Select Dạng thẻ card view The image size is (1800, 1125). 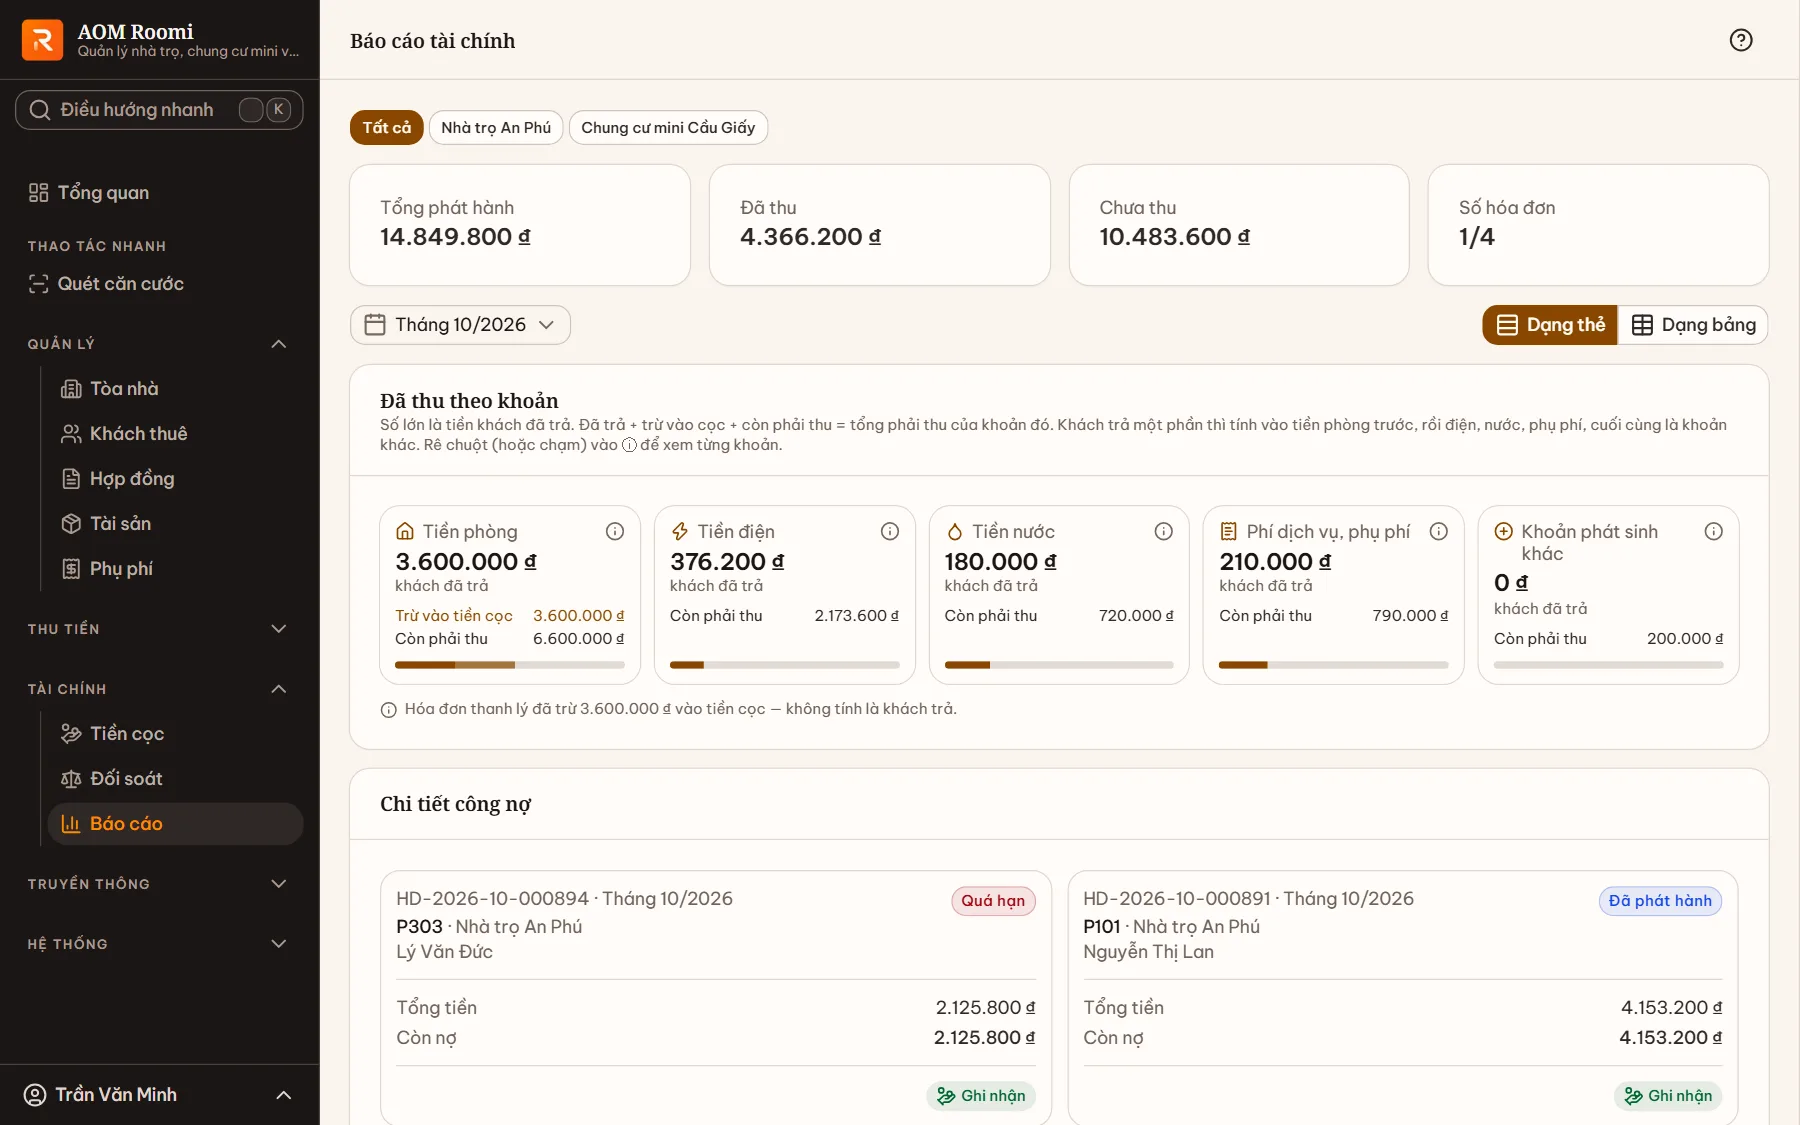[1550, 325]
